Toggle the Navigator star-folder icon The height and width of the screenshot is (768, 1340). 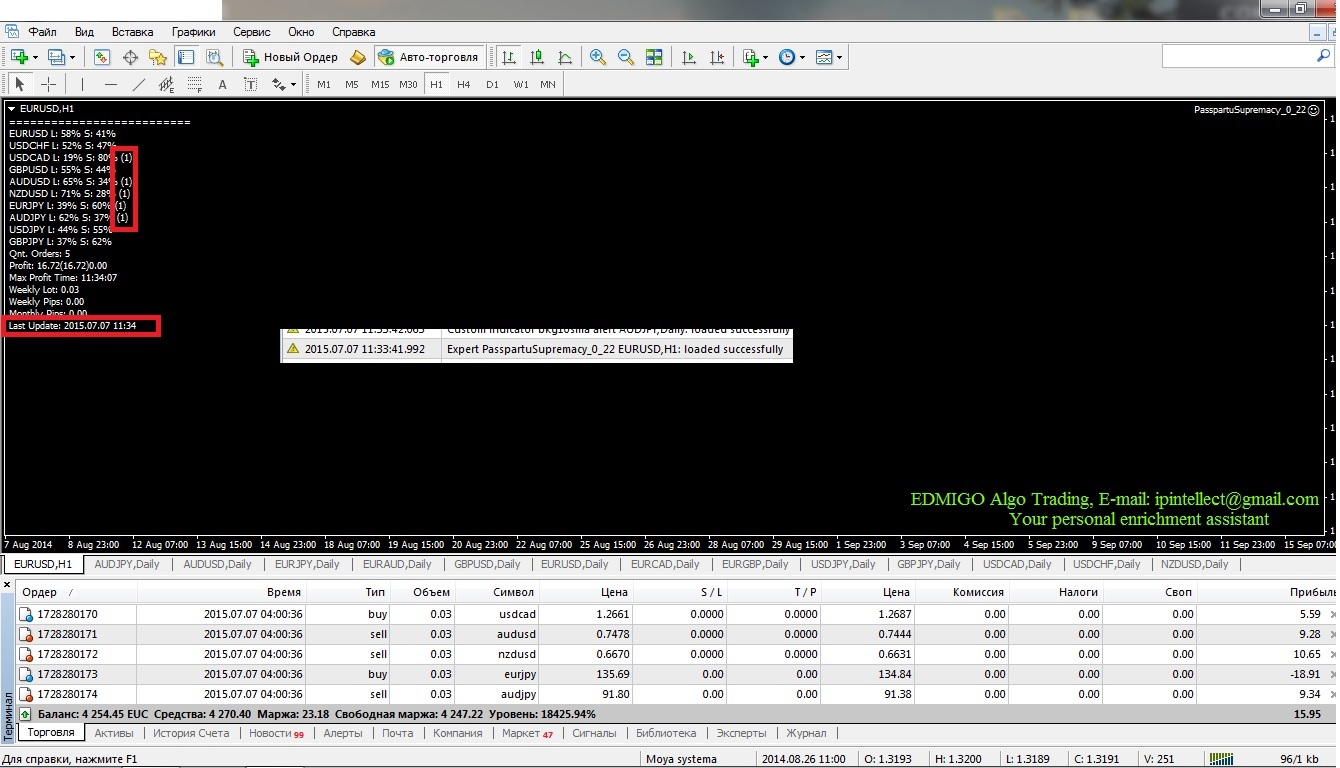158,57
